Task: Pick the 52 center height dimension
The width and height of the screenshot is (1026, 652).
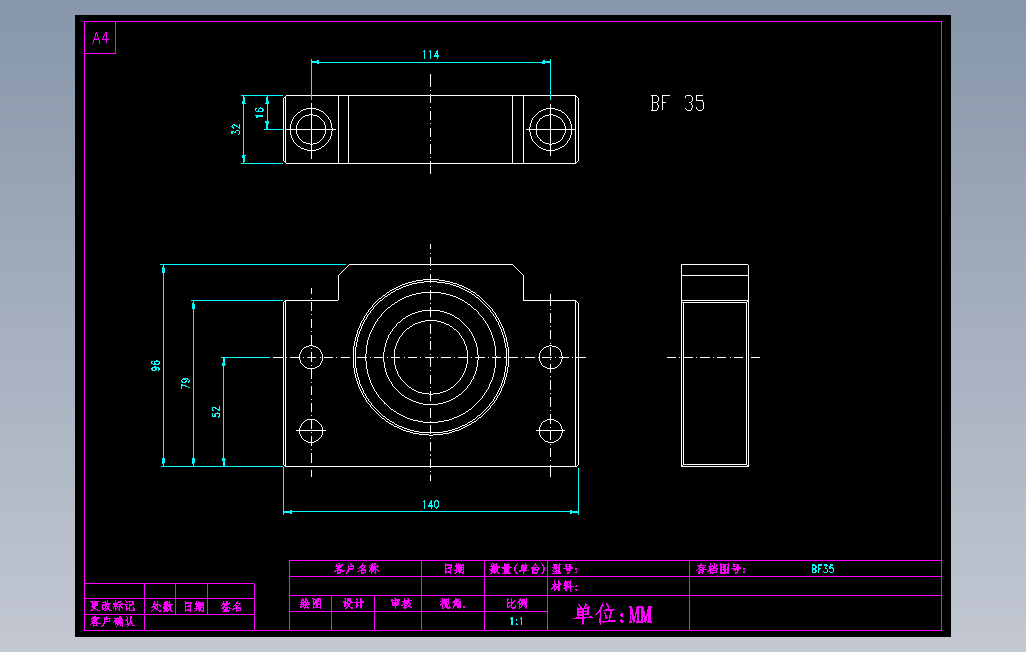Action: 216,412
